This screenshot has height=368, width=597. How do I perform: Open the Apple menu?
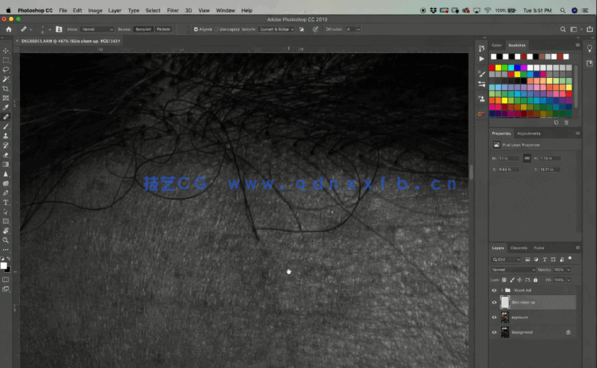pos(8,10)
